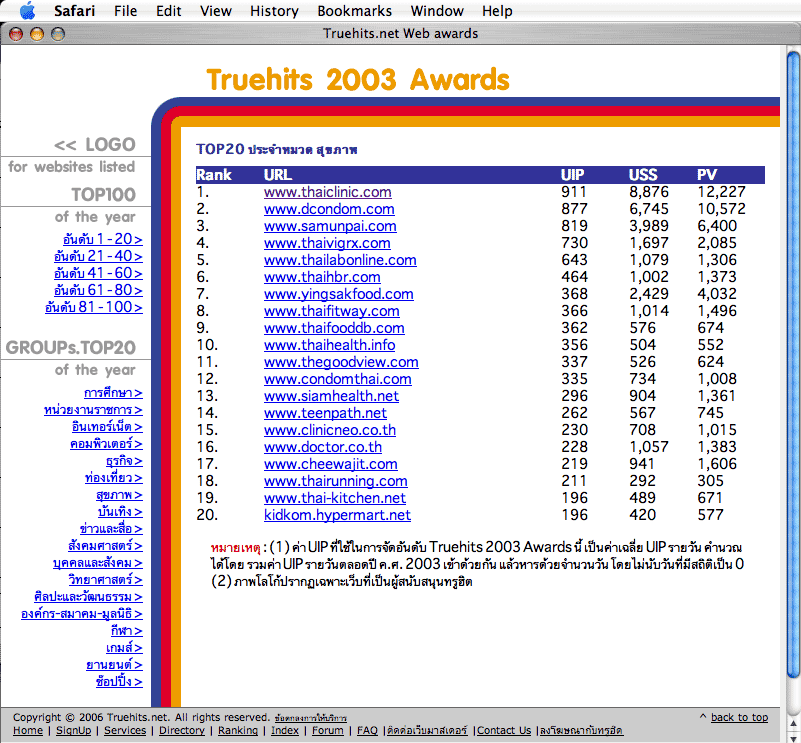Click the back to top link
801x743 pixels.
pos(738,717)
